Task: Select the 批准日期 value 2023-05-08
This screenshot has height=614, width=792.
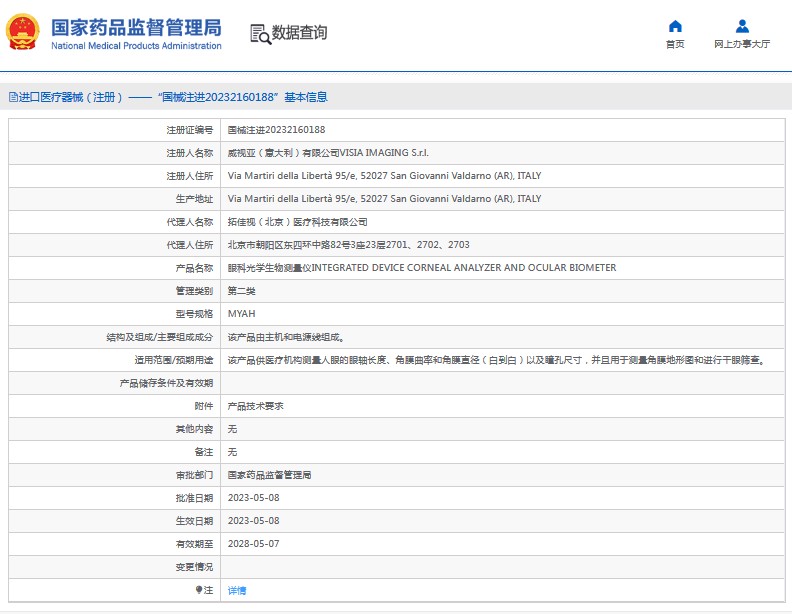Action: 253,498
